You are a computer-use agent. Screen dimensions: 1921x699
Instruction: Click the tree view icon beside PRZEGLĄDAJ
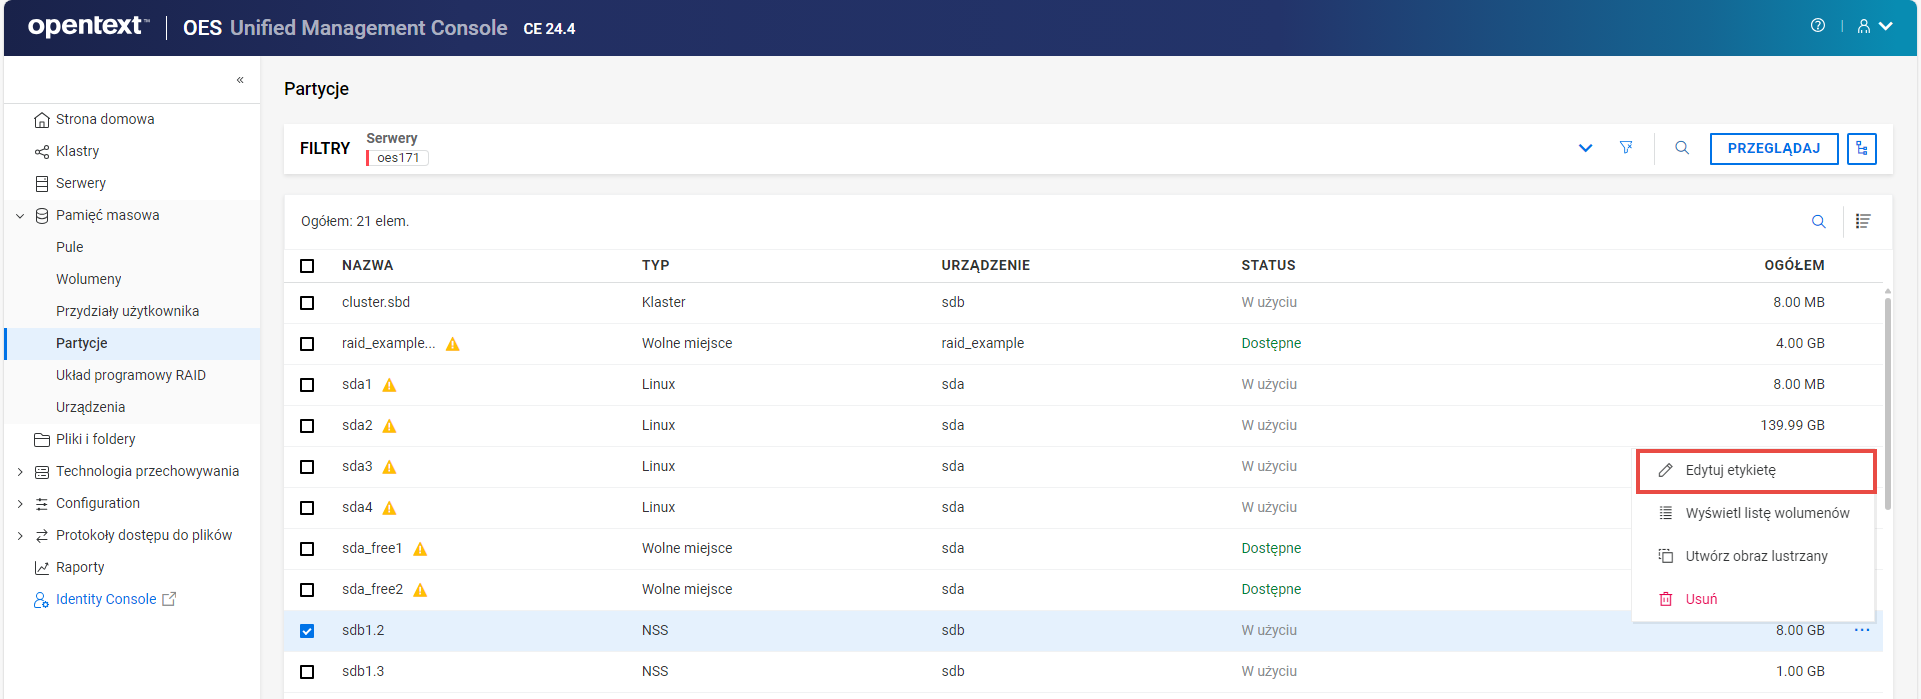[x=1861, y=148]
